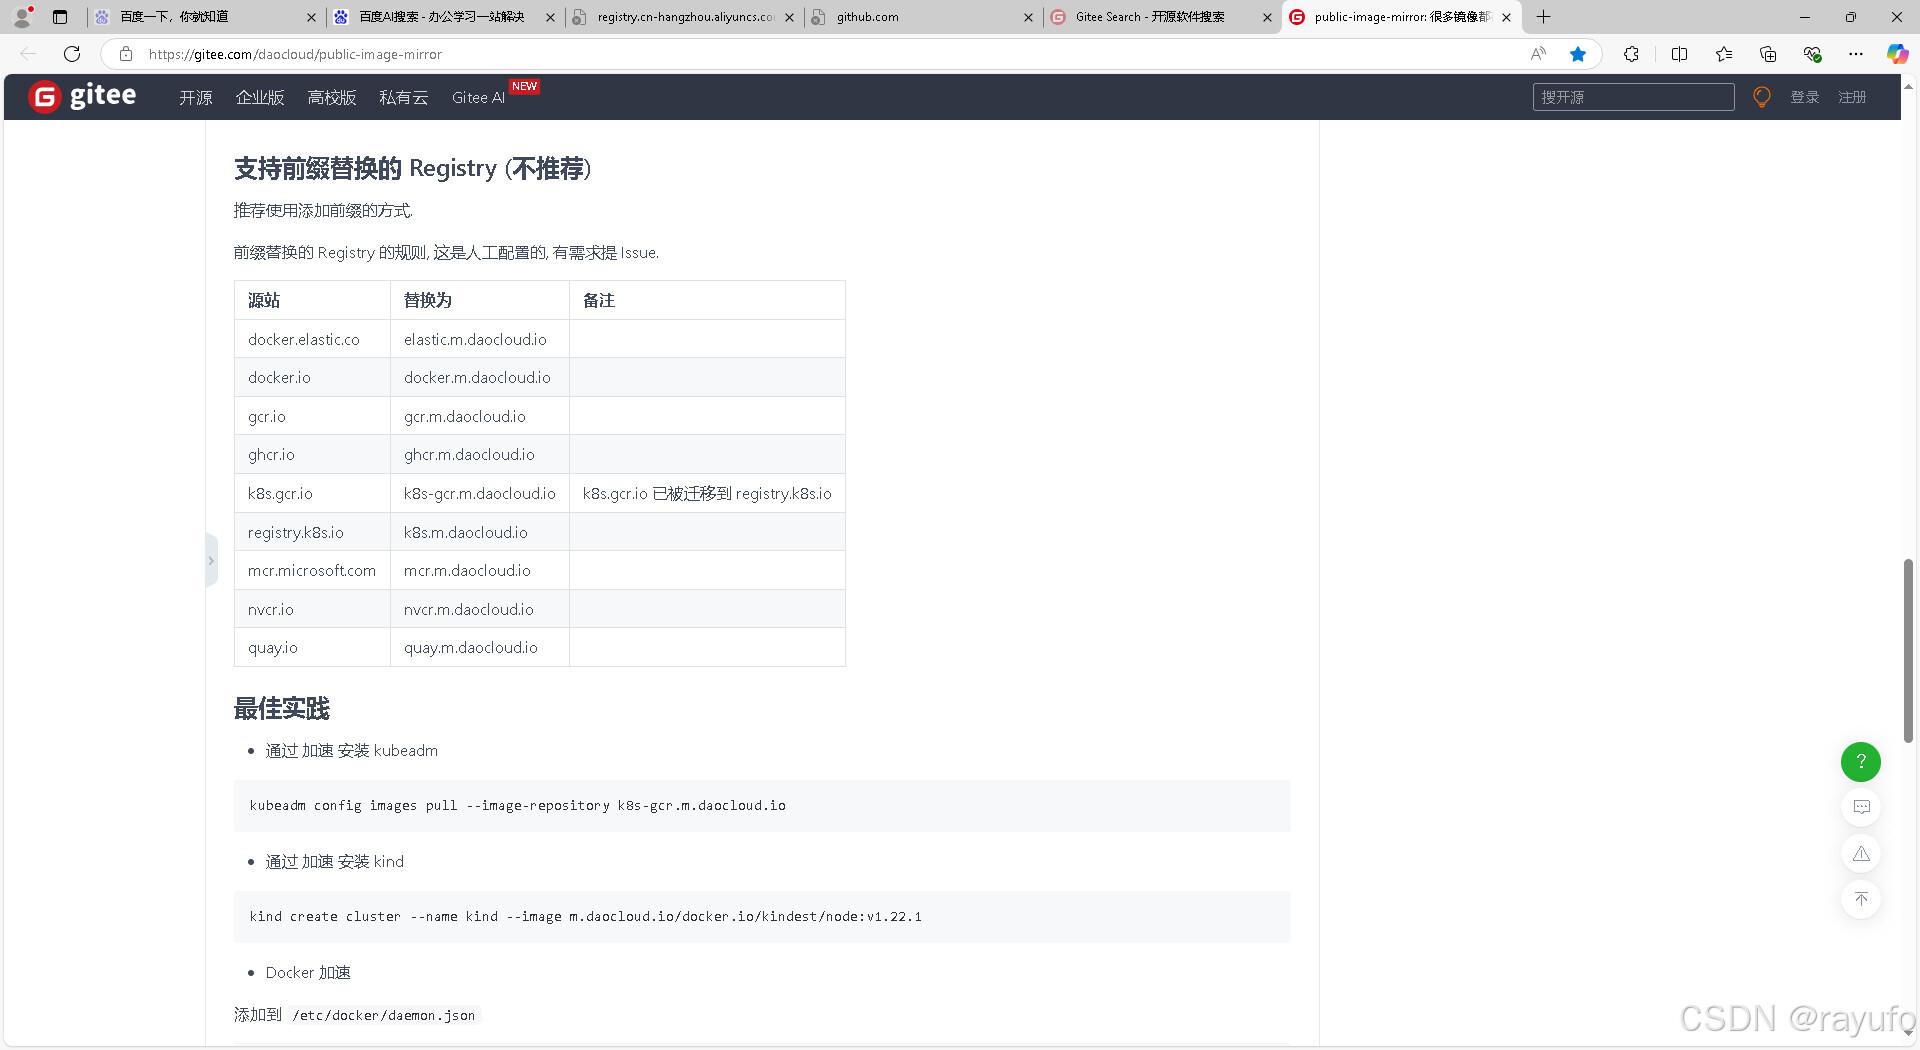This screenshot has width=1920, height=1050.
Task: Open 高校版 in Gitee header
Action: tap(332, 97)
